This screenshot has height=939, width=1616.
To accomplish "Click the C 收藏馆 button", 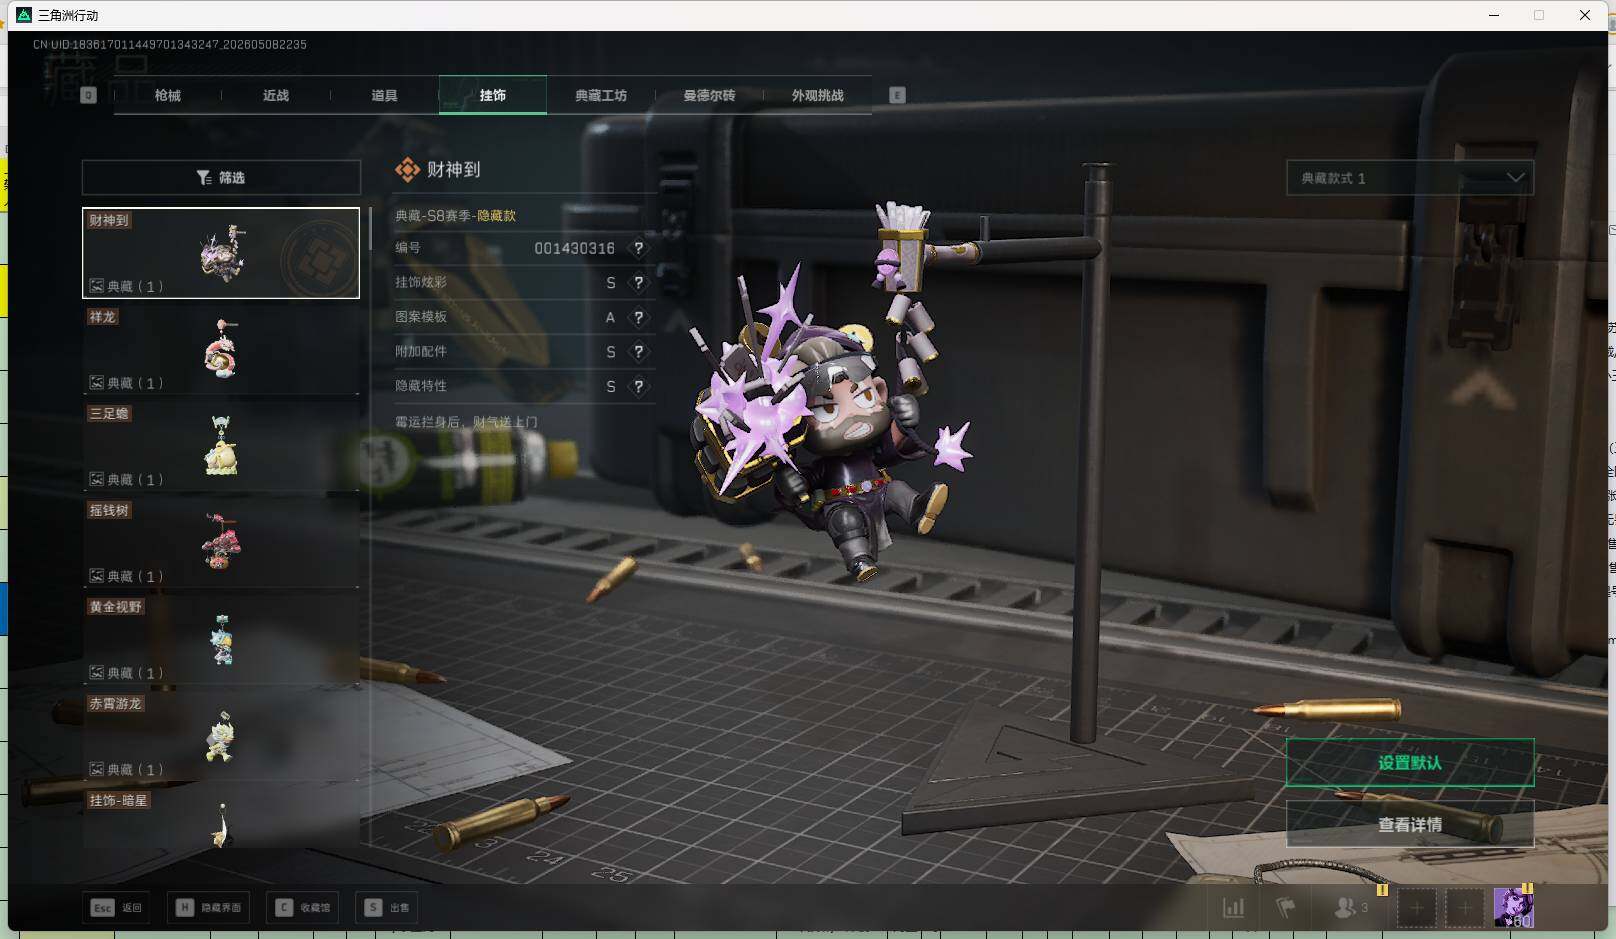I will pos(303,908).
